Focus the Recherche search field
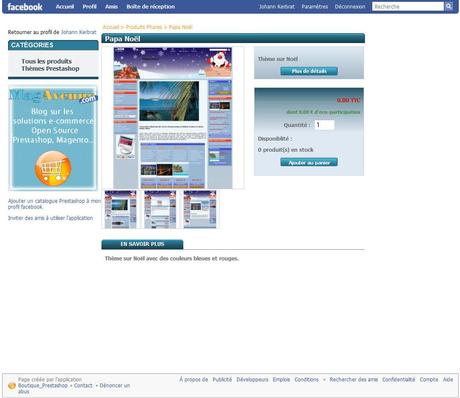 [408, 6]
